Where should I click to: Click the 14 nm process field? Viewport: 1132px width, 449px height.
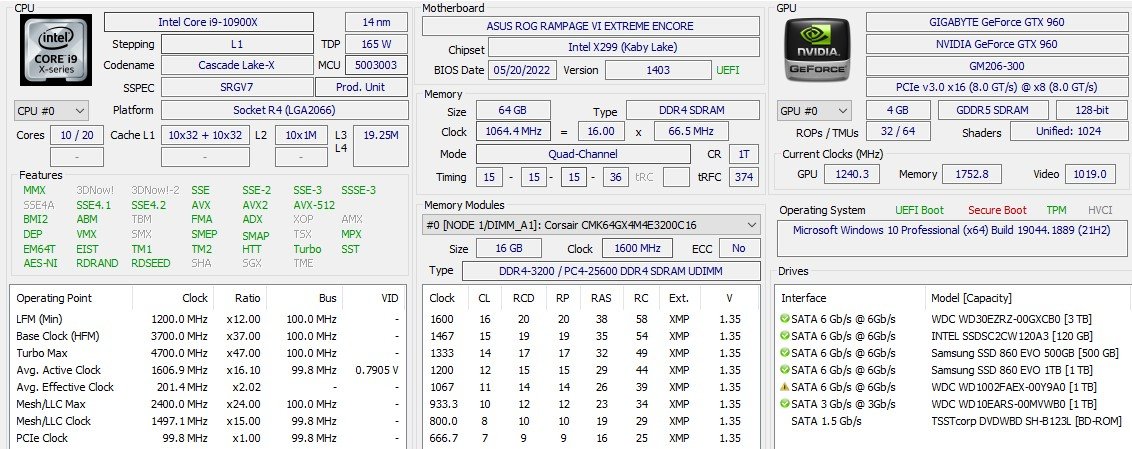[376, 22]
